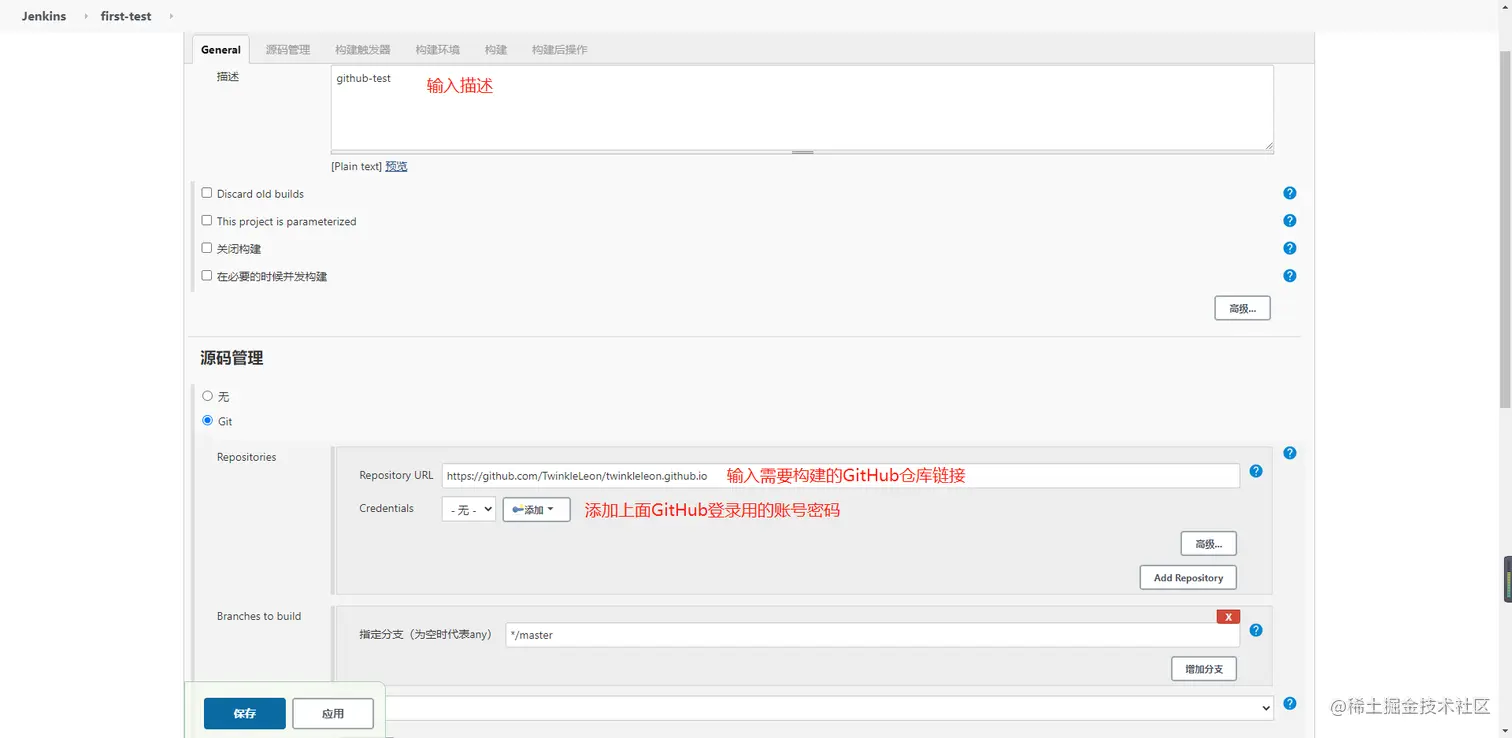The image size is (1512, 738).
Task: Open help beside the Git source section
Action: (x=1289, y=453)
